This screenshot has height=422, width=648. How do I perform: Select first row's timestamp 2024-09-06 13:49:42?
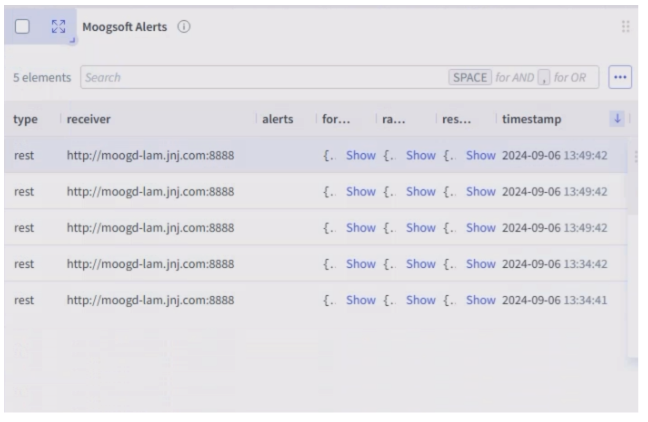pyautogui.click(x=555, y=155)
